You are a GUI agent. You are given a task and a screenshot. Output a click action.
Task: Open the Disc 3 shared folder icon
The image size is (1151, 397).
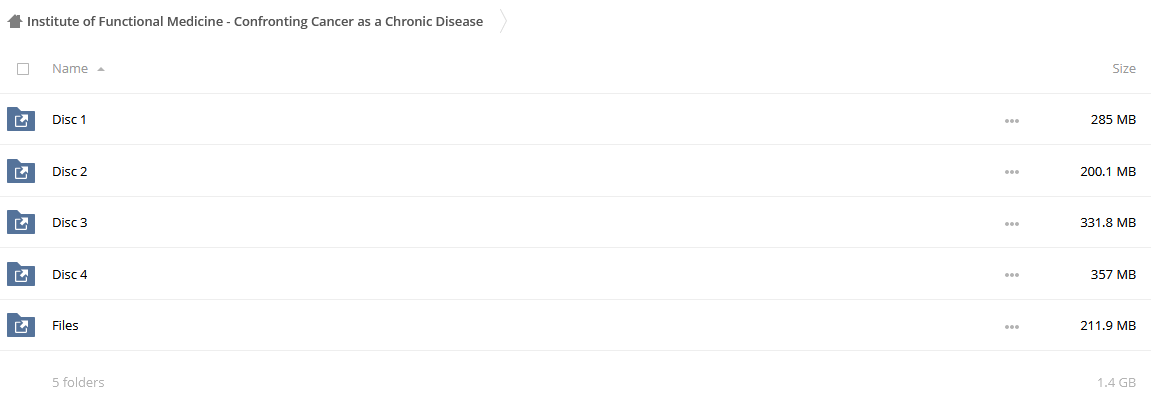[x=21, y=222]
